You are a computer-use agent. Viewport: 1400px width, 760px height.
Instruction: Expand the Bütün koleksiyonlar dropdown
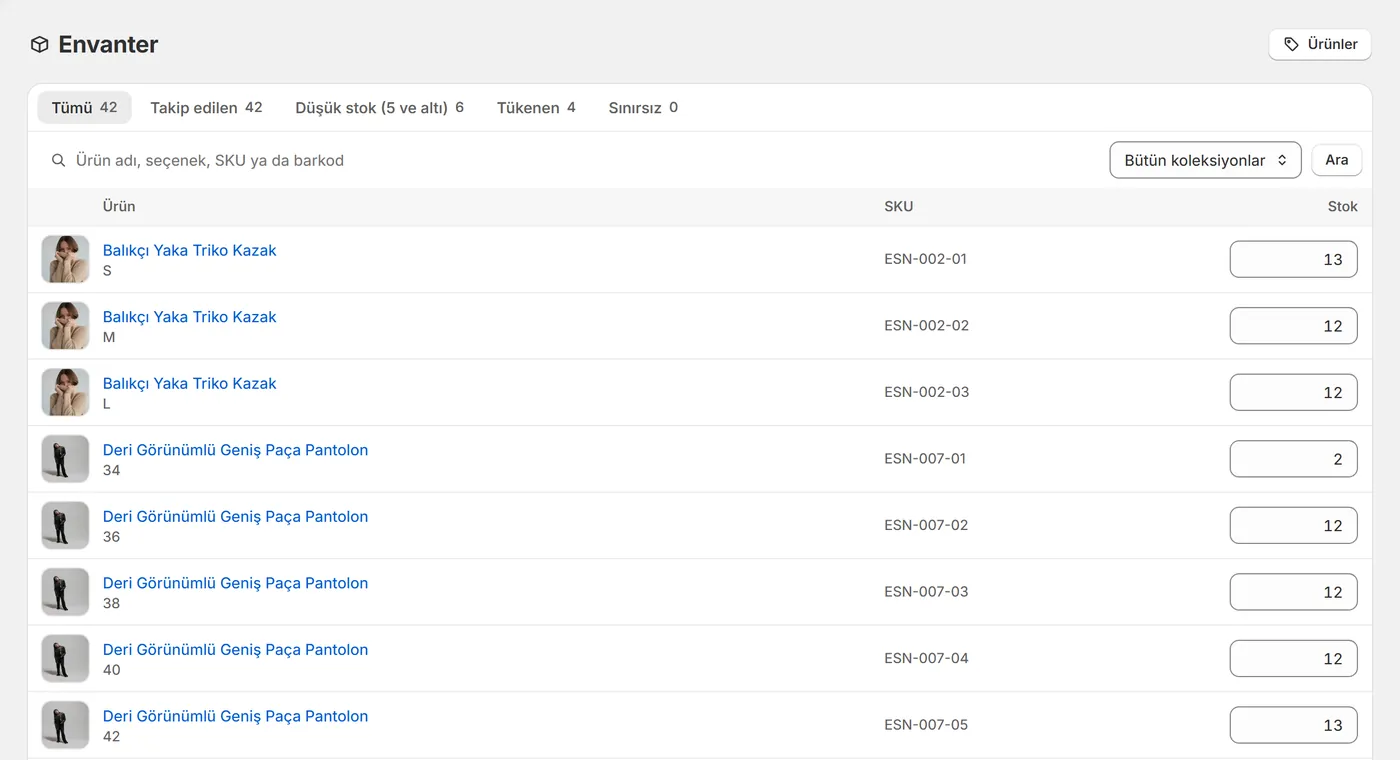1205,160
